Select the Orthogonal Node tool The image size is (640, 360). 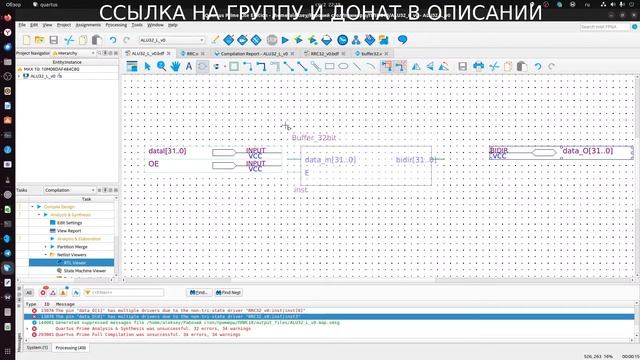click(248, 67)
